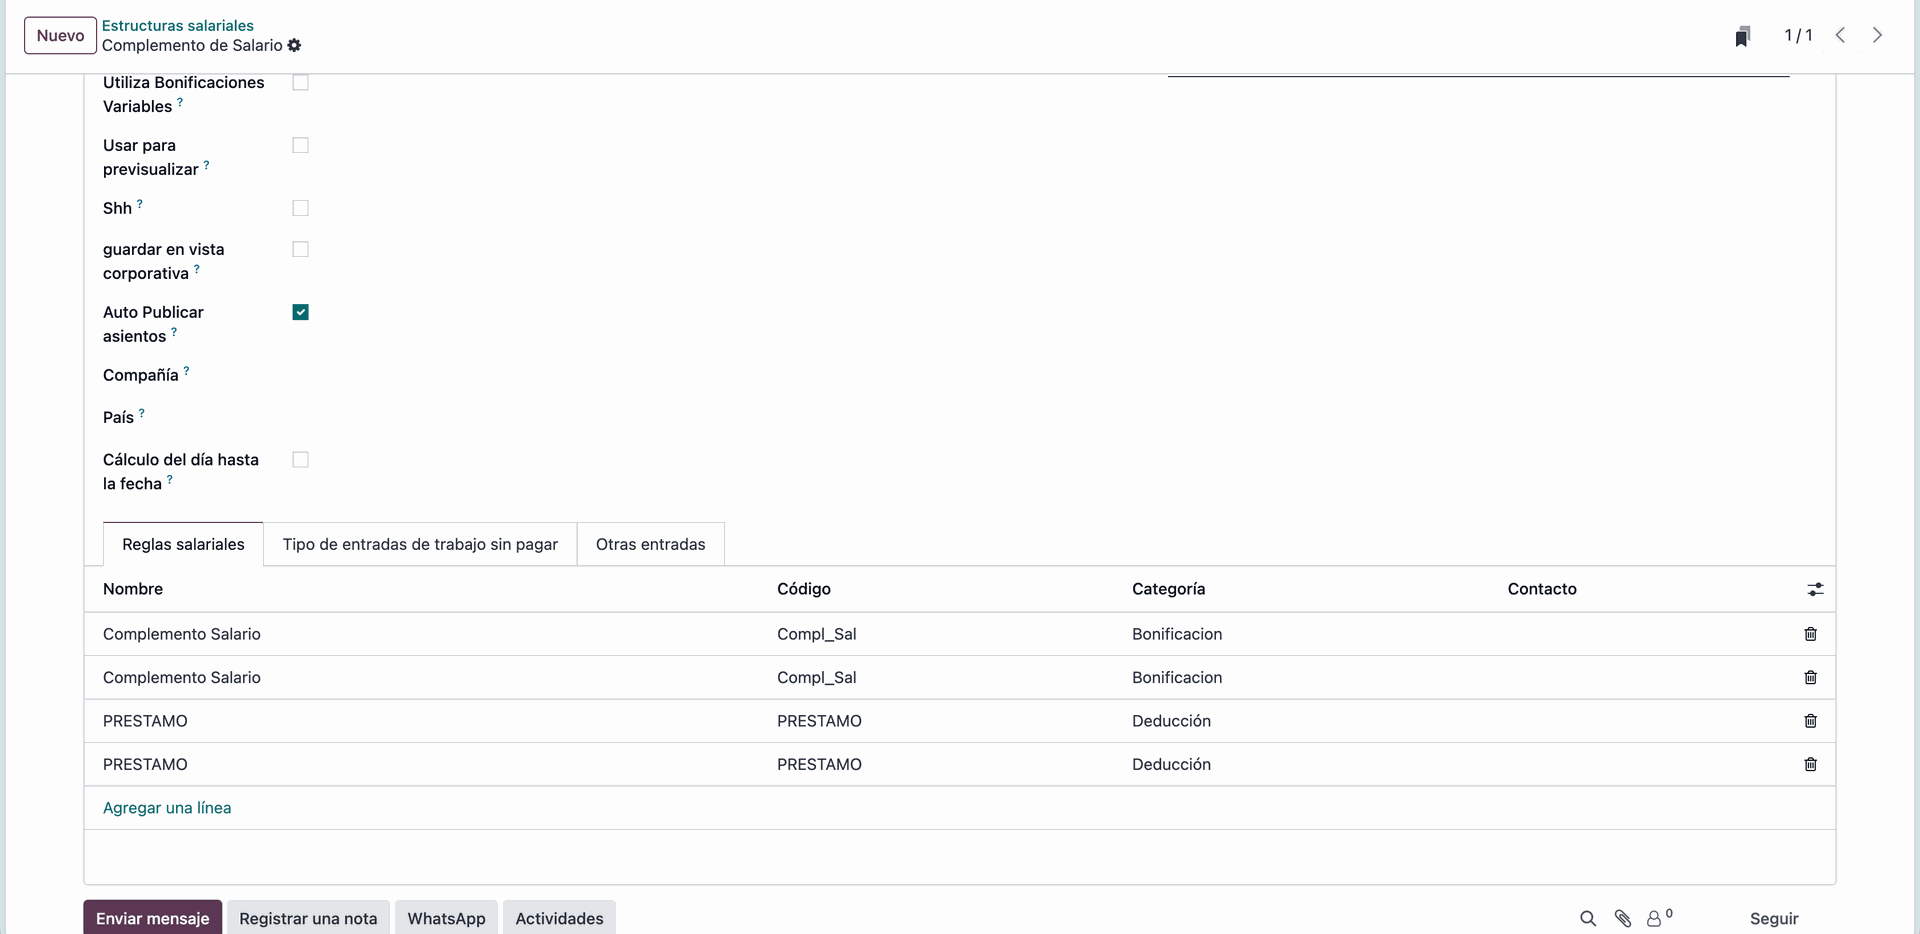Click the gear icon next to Complemento de Salario
Image resolution: width=1920 pixels, height=934 pixels.
[x=294, y=46]
